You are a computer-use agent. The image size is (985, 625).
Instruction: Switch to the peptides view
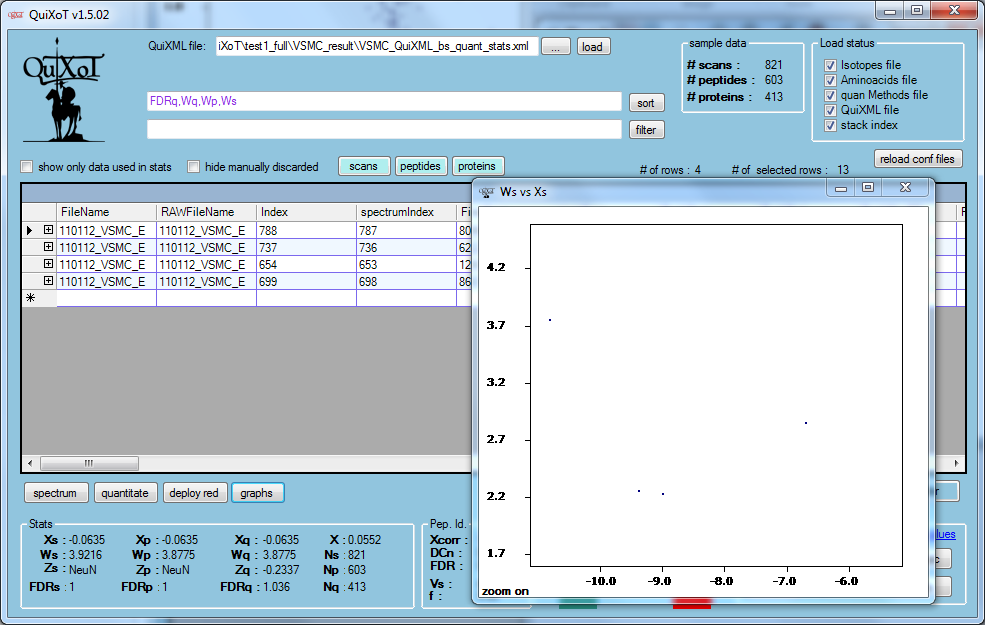coord(420,167)
